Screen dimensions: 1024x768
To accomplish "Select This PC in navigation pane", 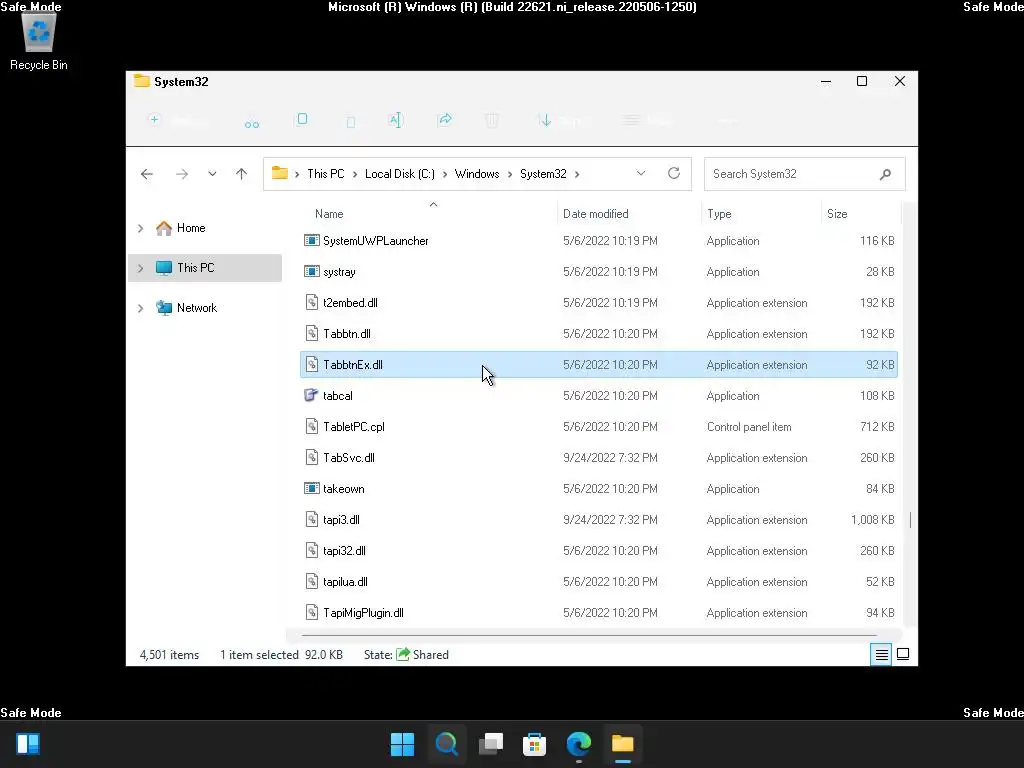I will click(x=205, y=268).
